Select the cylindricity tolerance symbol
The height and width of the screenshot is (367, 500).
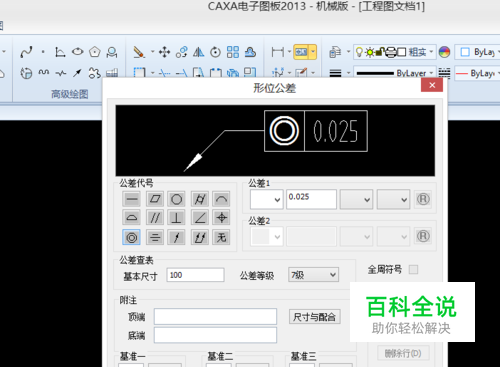point(200,199)
